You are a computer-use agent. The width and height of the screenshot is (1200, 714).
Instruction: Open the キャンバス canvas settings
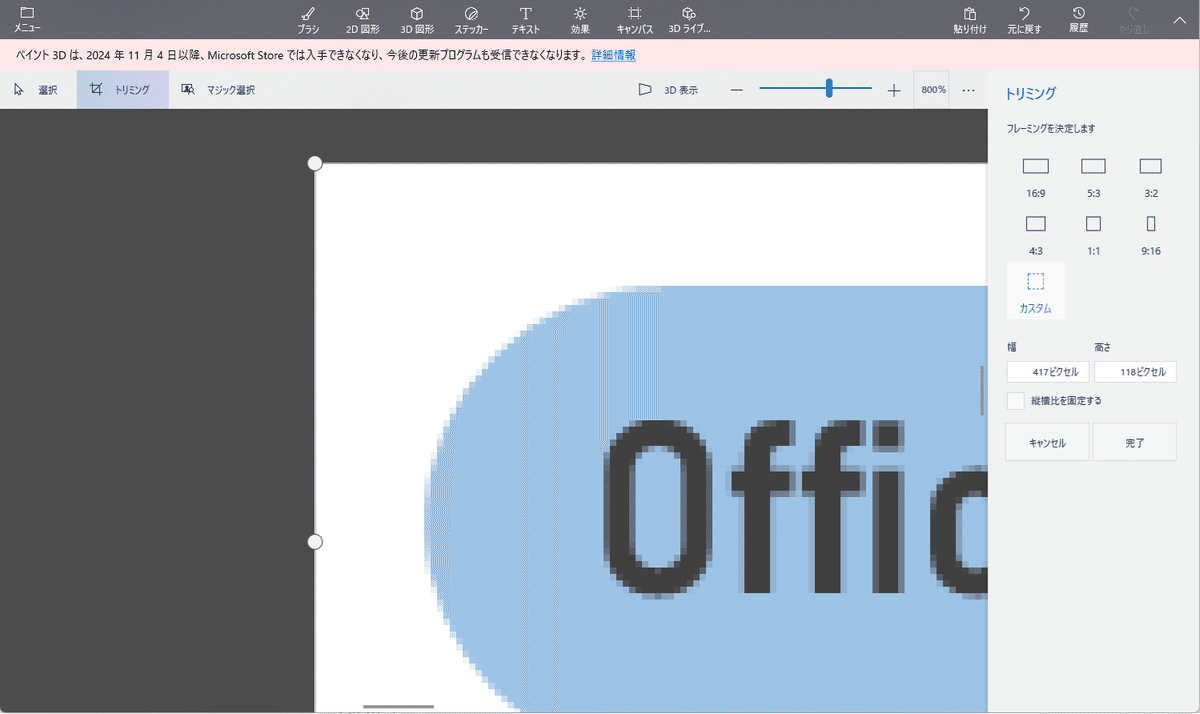pyautogui.click(x=634, y=19)
